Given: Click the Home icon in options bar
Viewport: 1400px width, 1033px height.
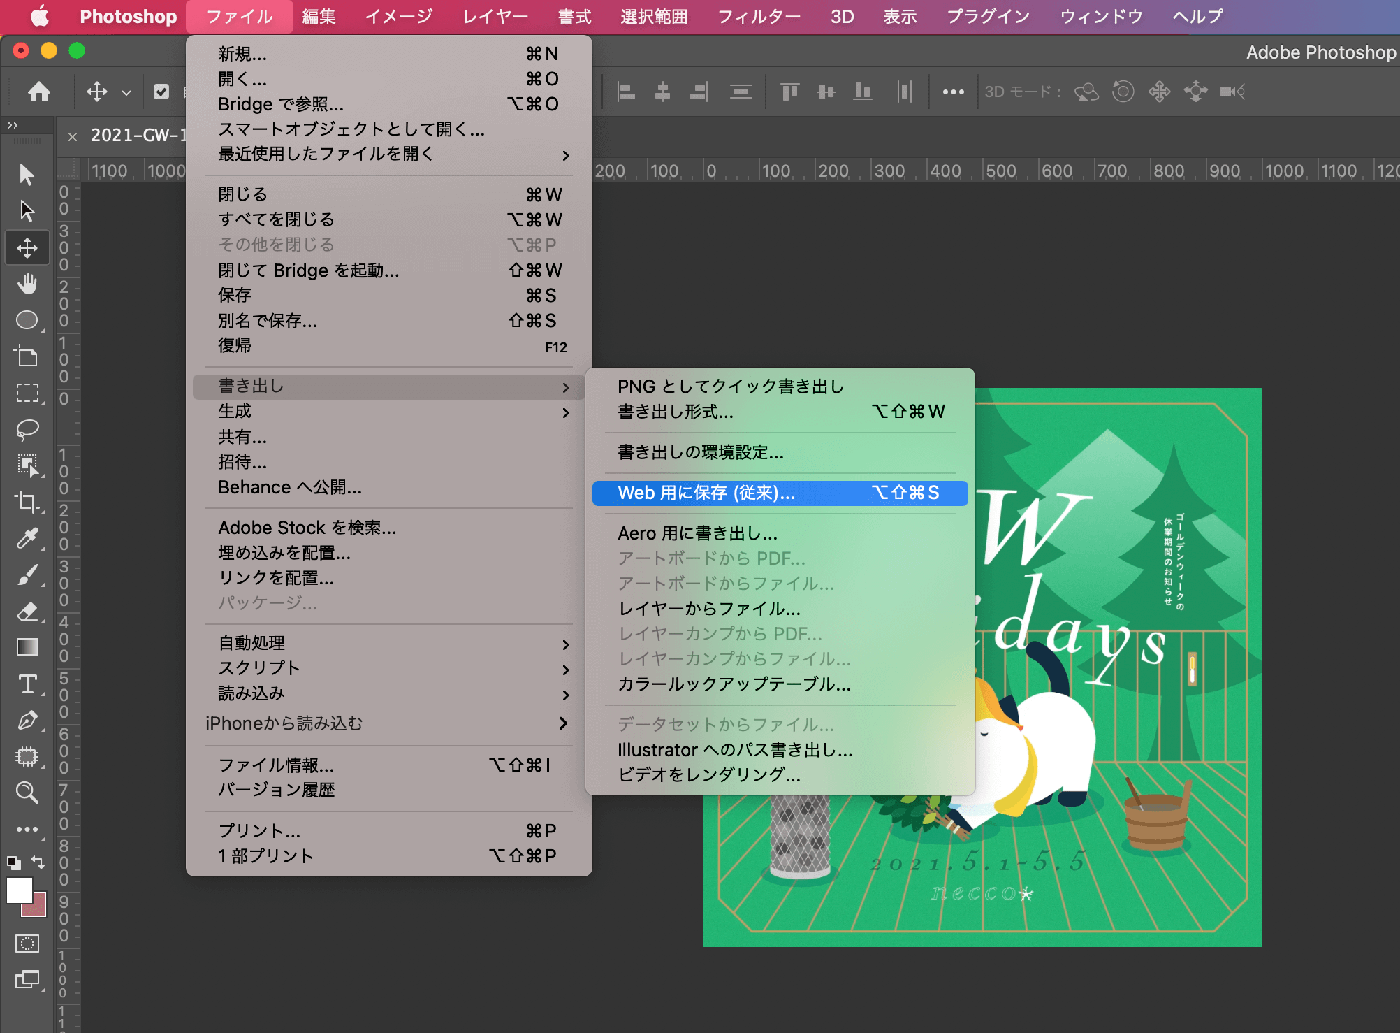Looking at the screenshot, I should [39, 92].
